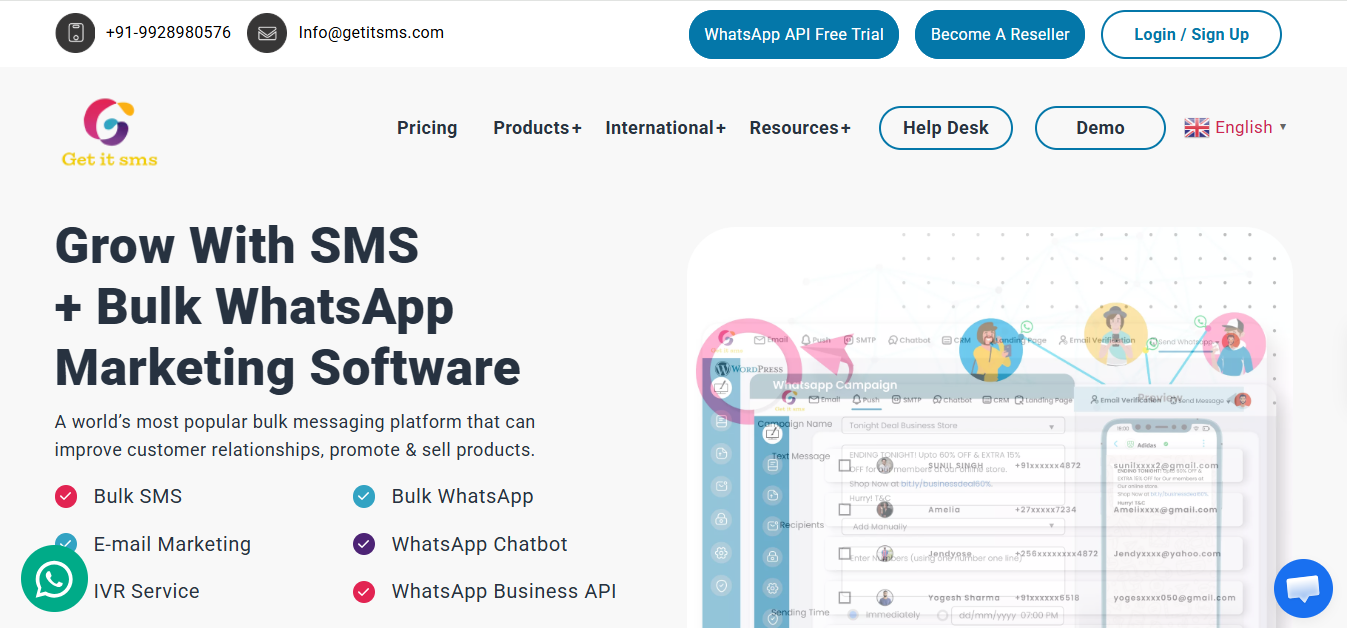This screenshot has height=628, width=1347.
Task: Click sunilxxxx2@gmail.com in the illustration
Action: [1166, 465]
